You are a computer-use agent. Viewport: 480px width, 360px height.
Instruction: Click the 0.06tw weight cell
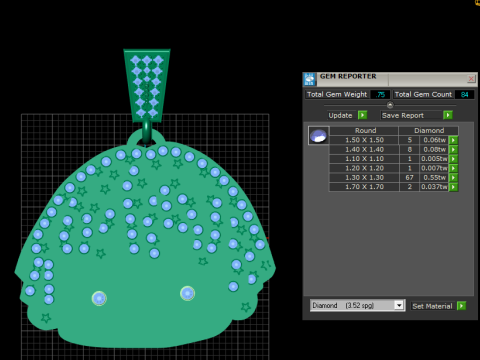tap(434, 140)
